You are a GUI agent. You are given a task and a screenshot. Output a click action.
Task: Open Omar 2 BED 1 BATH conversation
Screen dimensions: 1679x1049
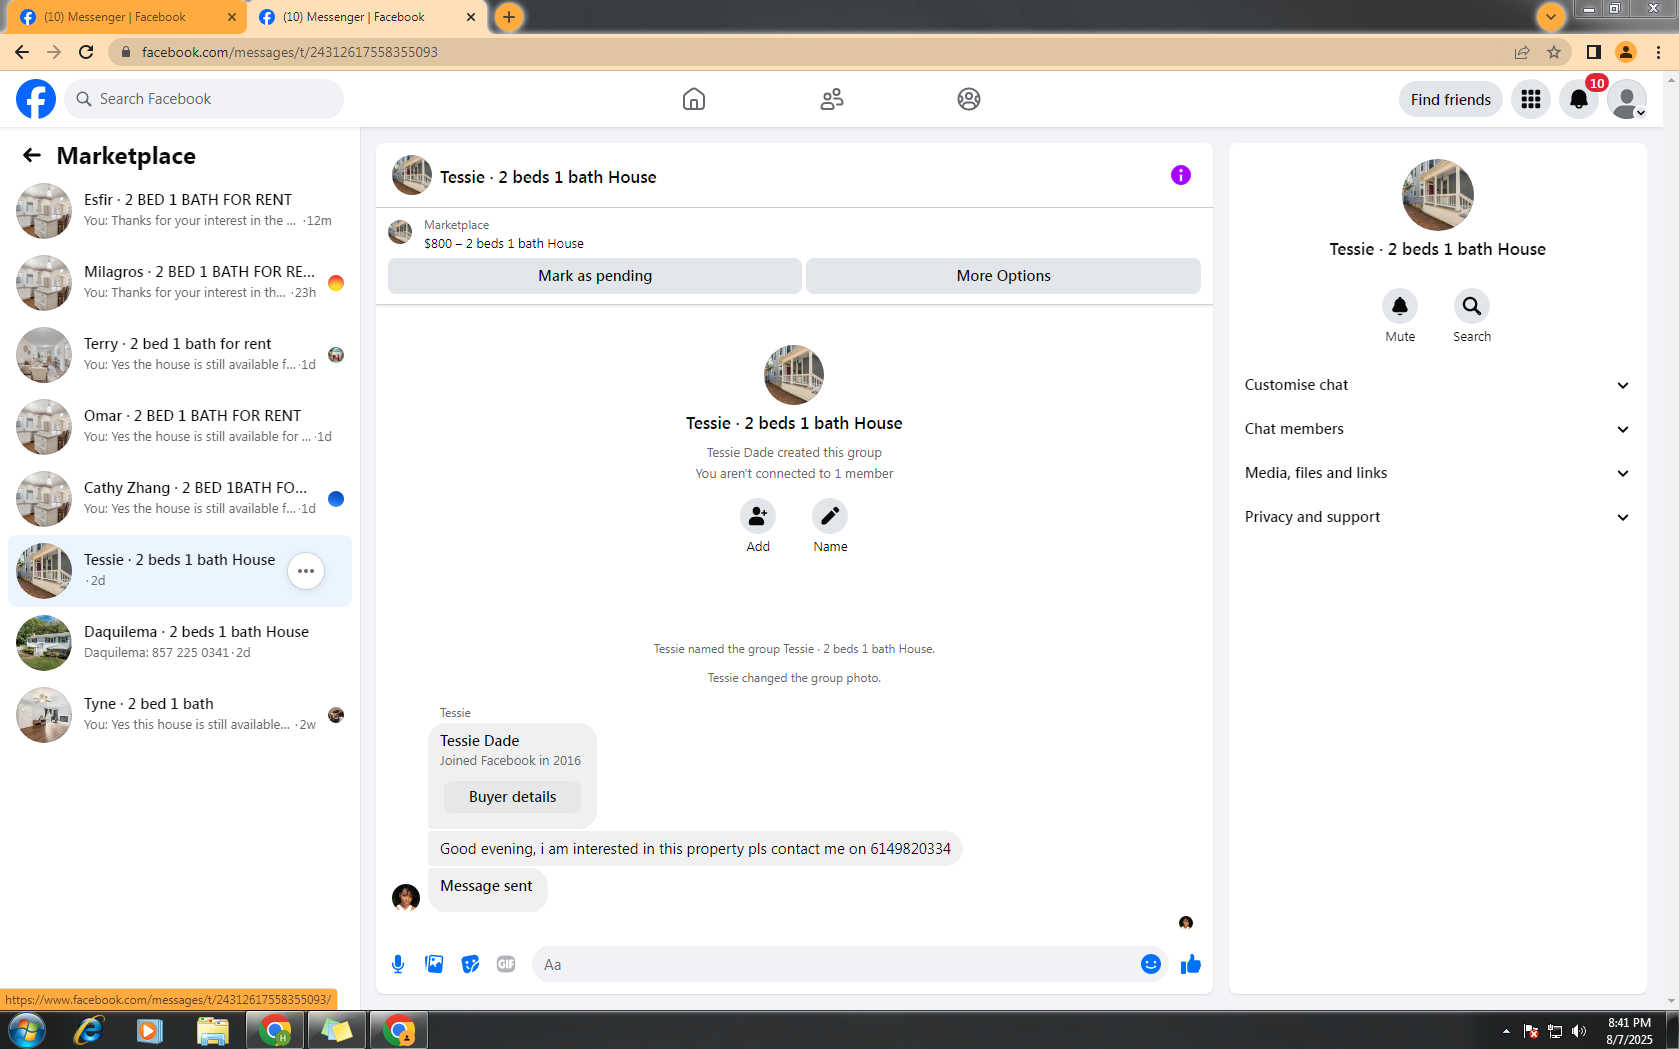click(180, 427)
